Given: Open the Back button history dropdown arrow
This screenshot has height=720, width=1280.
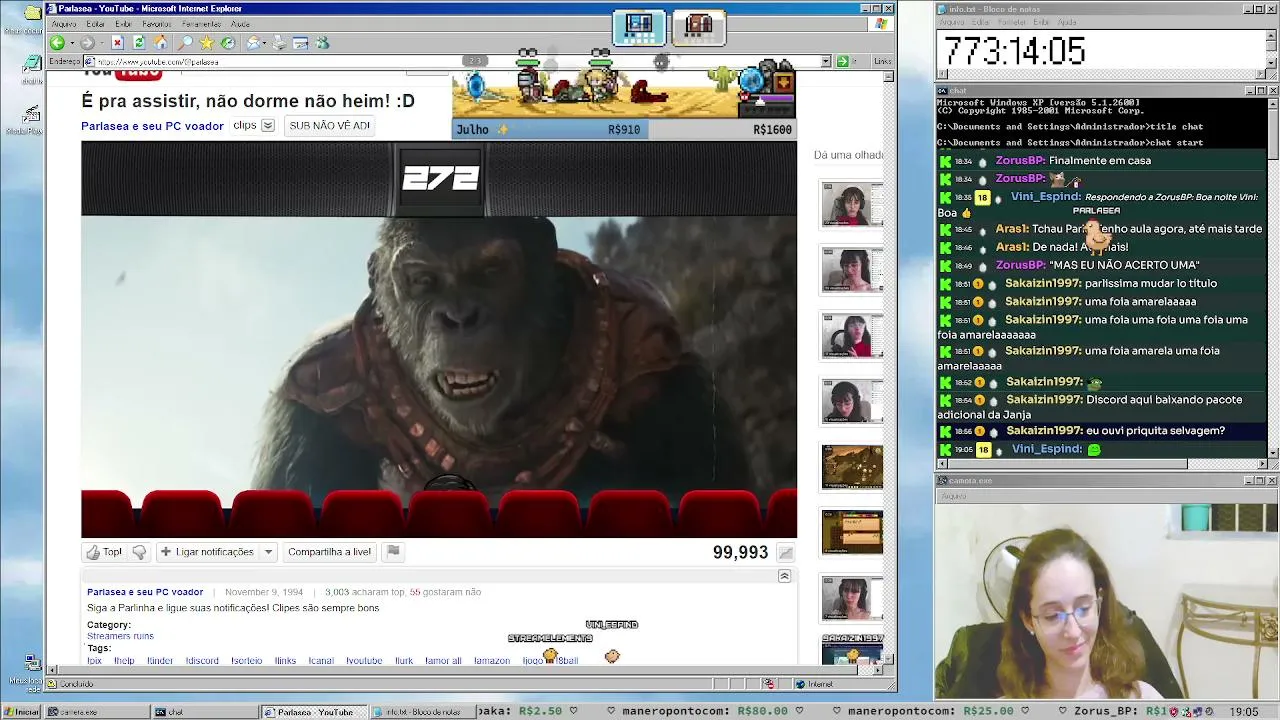Looking at the screenshot, I should (x=70, y=43).
